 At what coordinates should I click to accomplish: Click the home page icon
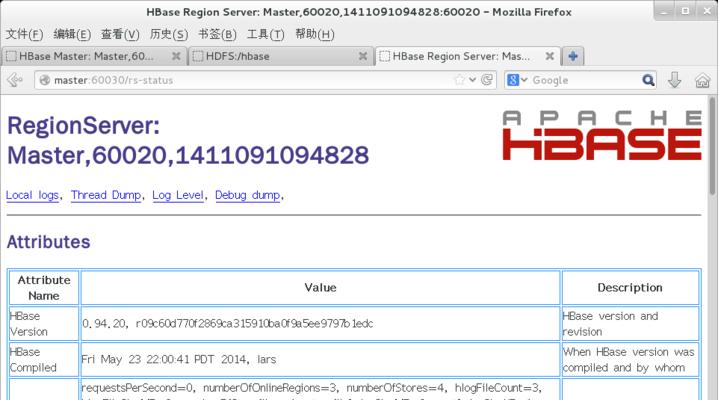tap(702, 81)
